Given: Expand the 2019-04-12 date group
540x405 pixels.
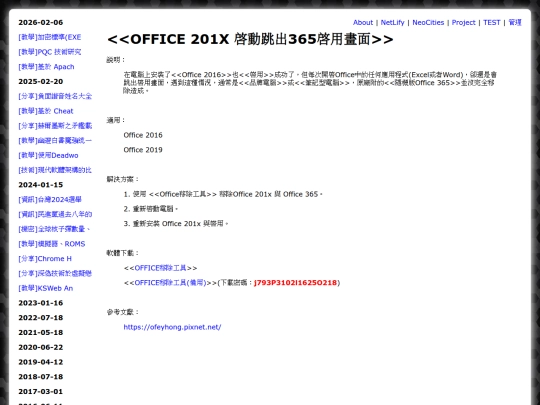Looking at the screenshot, I should [x=41, y=362].
